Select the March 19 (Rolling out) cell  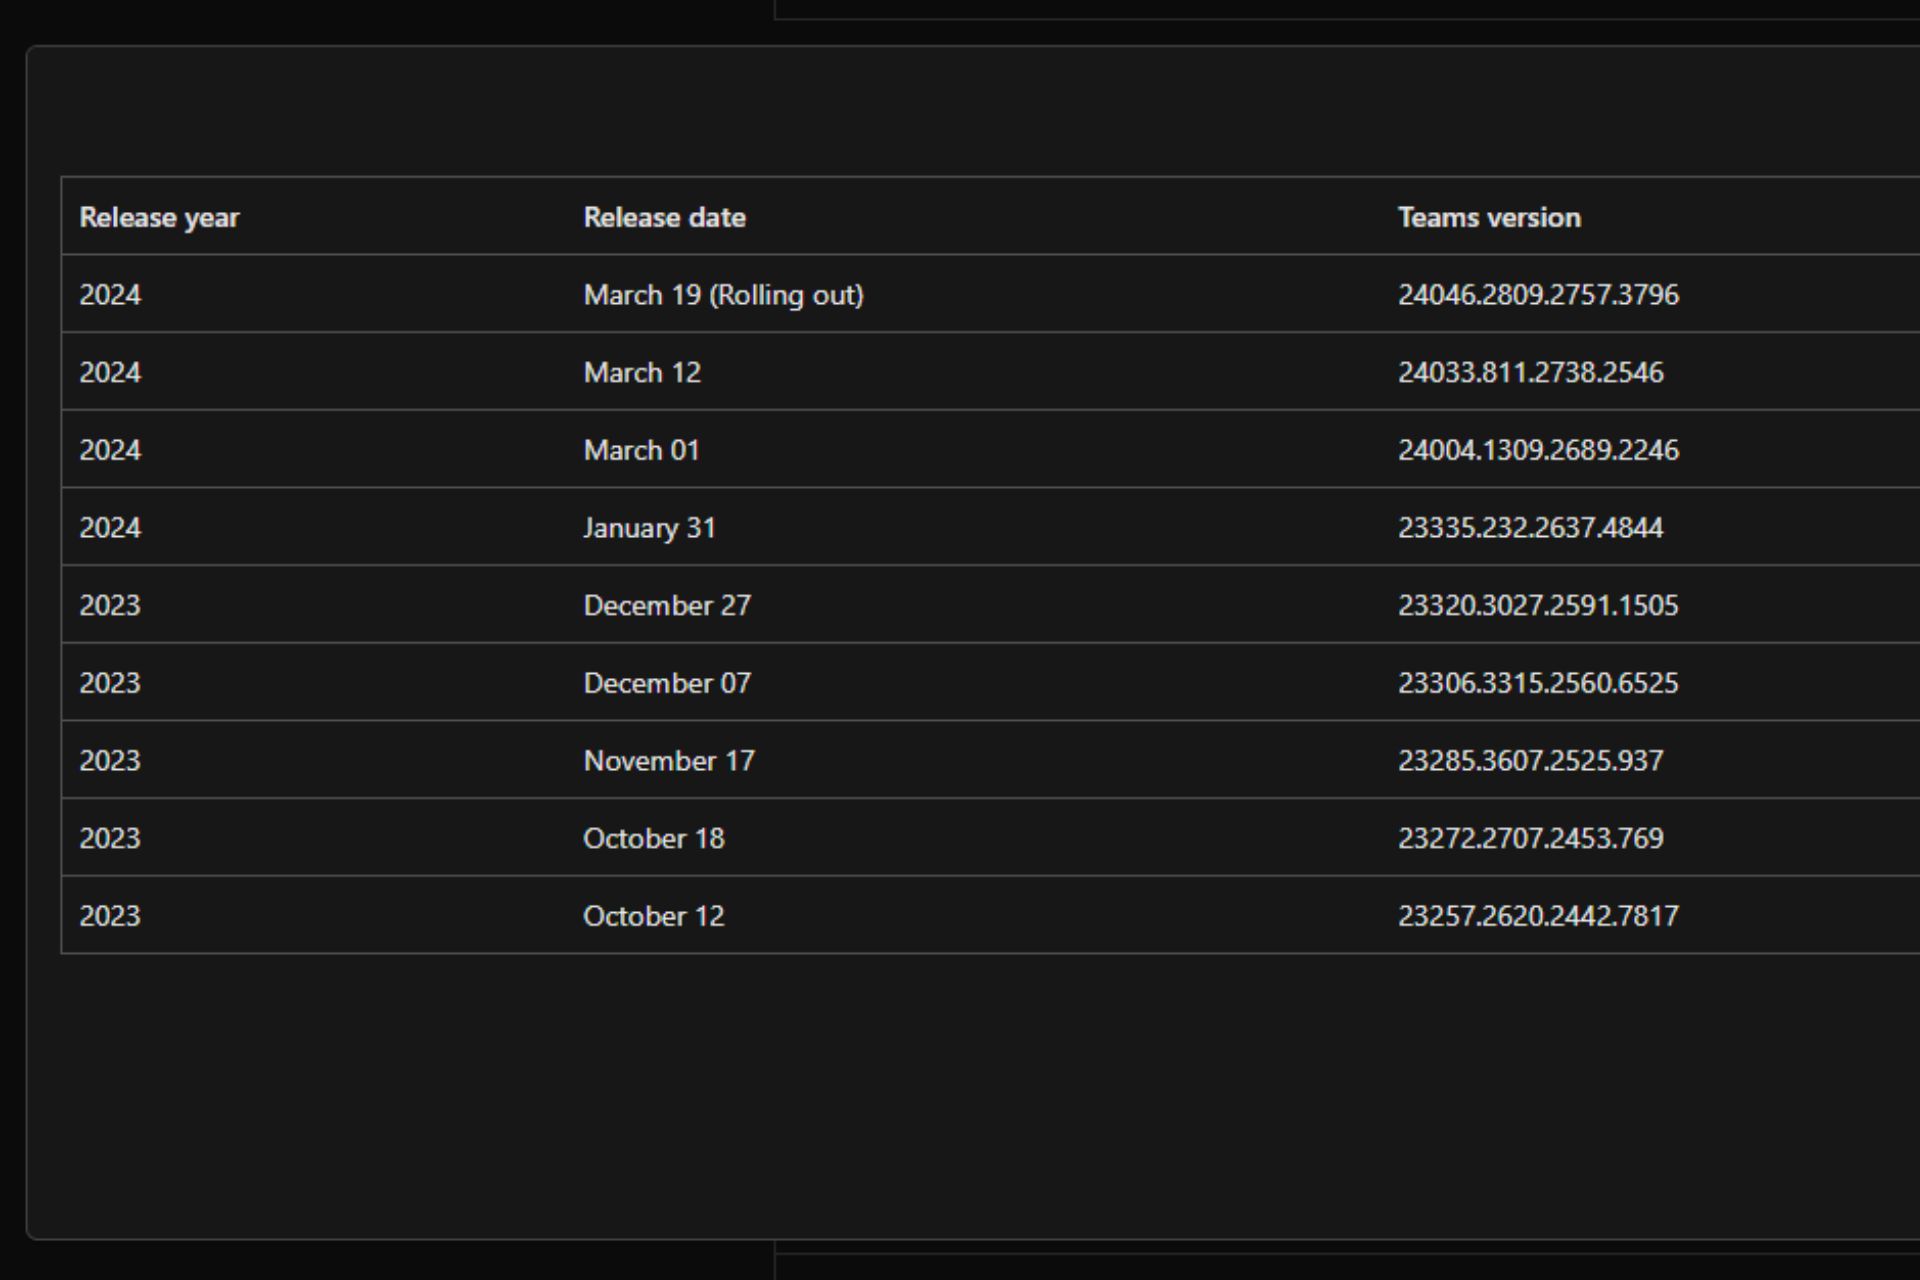(x=723, y=295)
